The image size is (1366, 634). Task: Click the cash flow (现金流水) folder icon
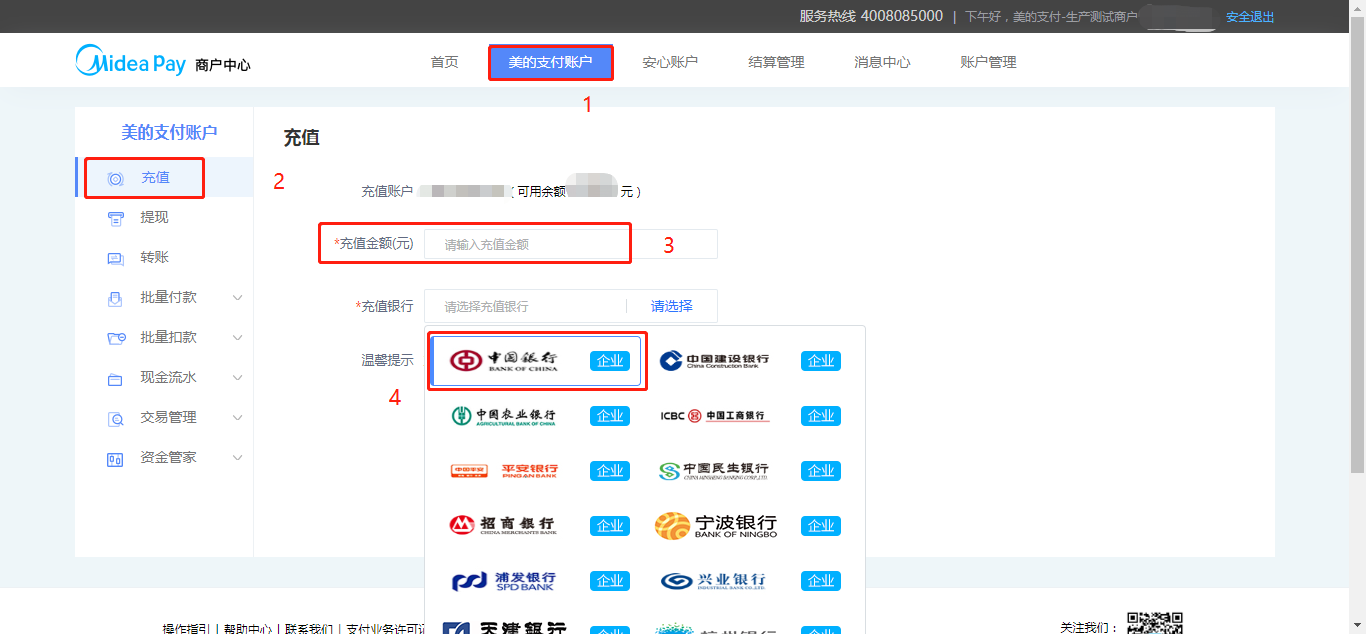[x=116, y=379]
